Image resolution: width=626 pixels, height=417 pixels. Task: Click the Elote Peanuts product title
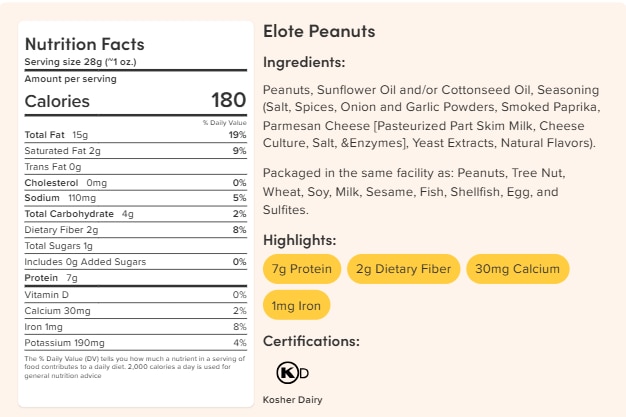tap(319, 32)
